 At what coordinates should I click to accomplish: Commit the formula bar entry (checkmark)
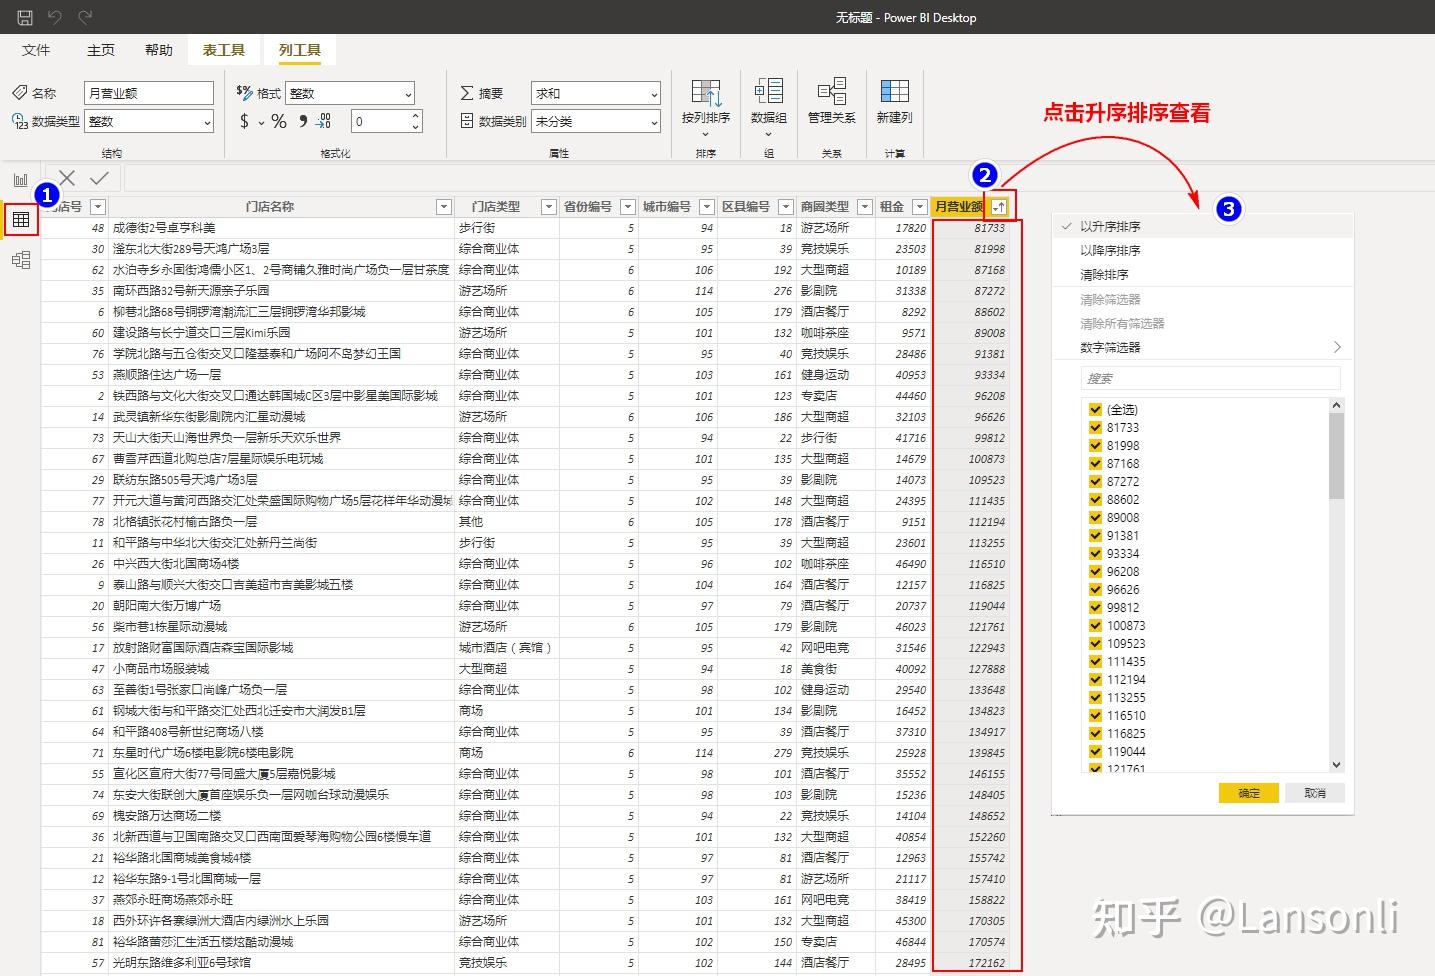pos(99,178)
